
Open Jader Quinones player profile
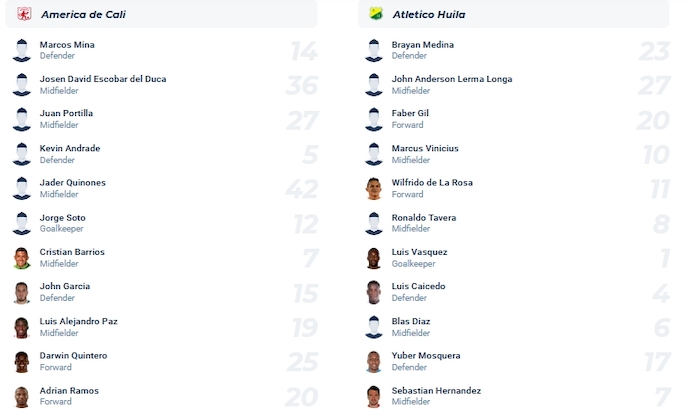[72, 183]
